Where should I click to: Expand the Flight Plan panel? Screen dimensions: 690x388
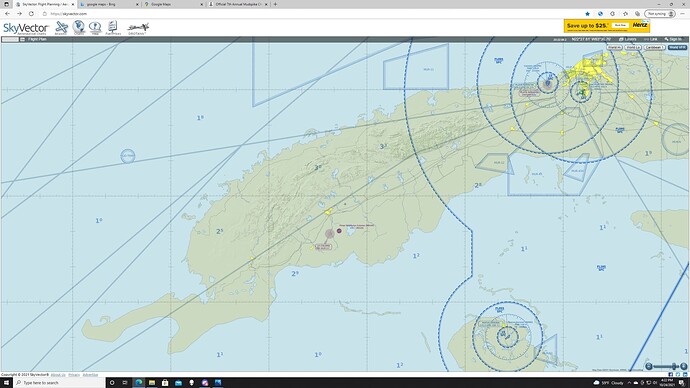point(37,39)
